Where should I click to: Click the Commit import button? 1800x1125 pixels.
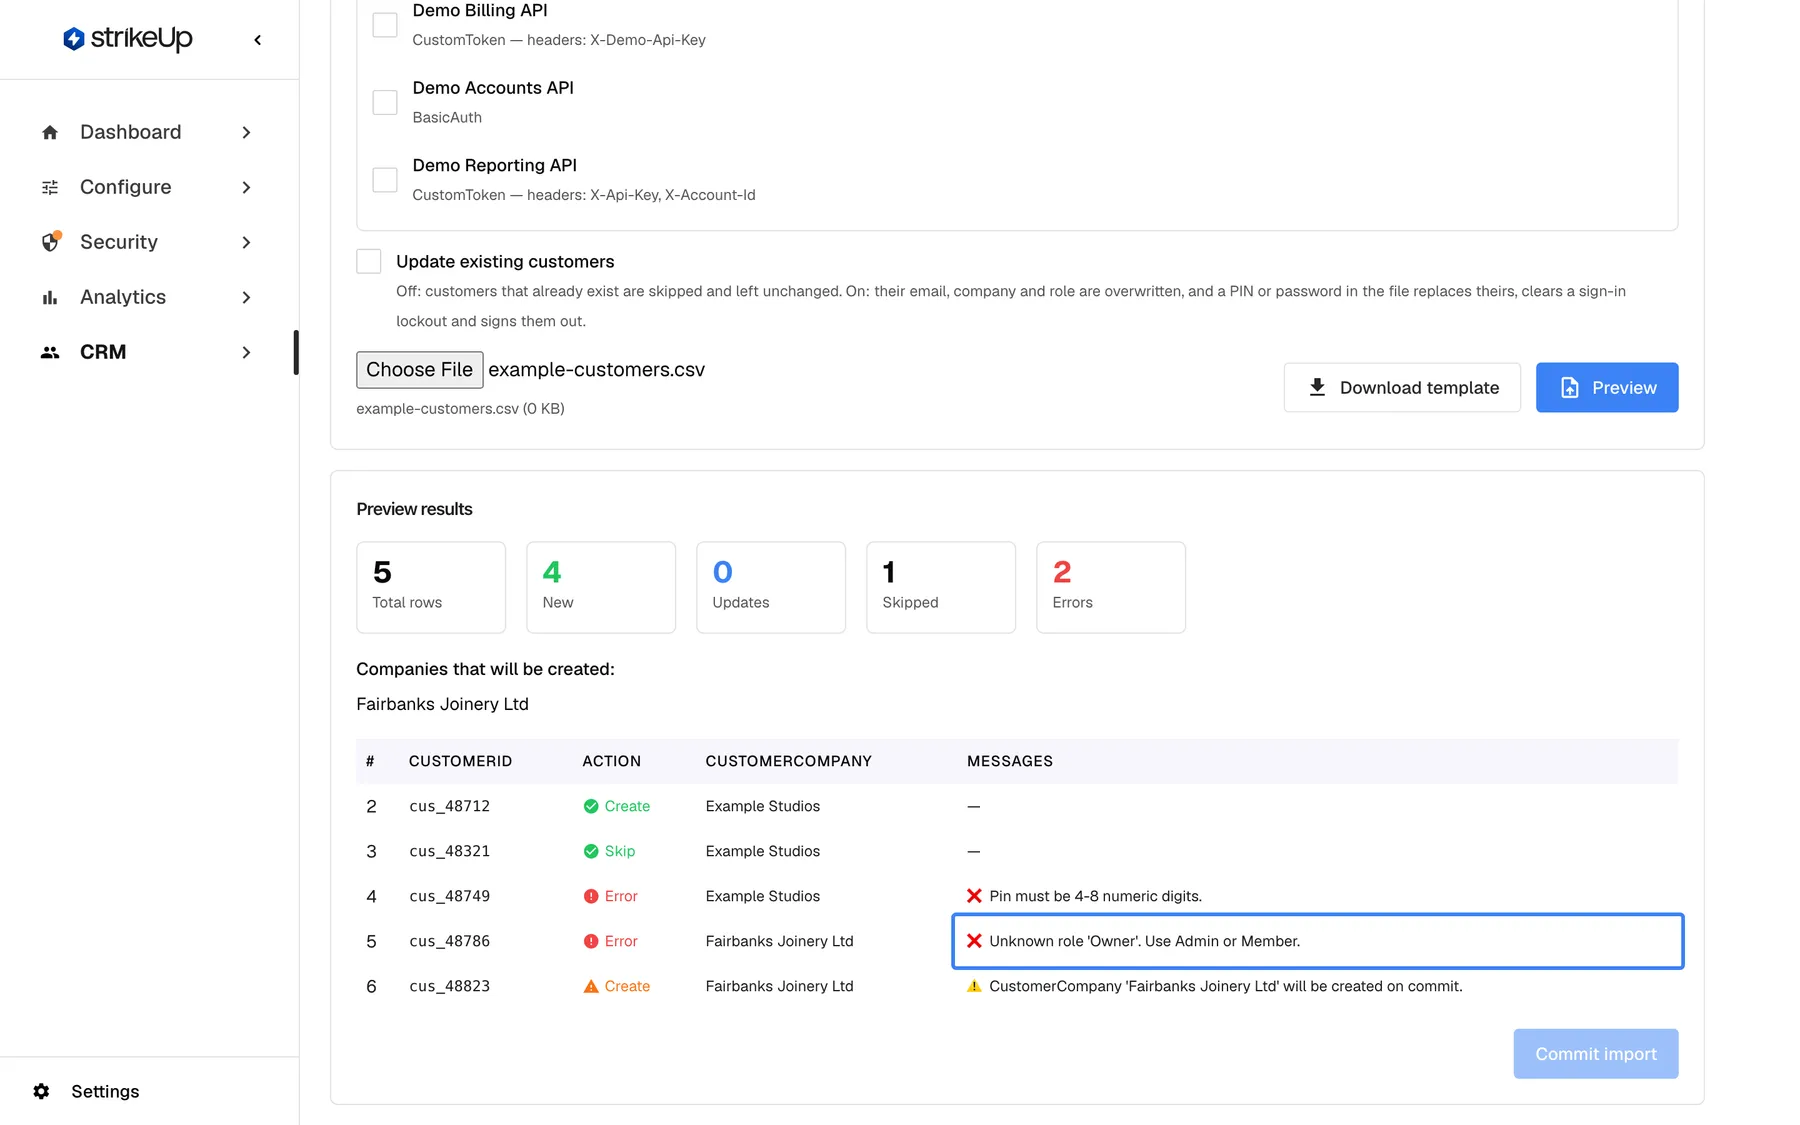pyautogui.click(x=1596, y=1054)
